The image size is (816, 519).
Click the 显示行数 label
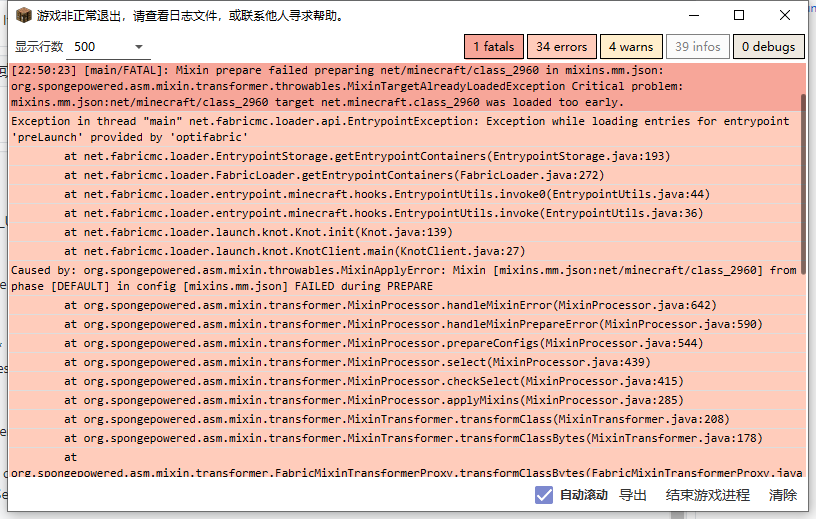pyautogui.click(x=39, y=47)
